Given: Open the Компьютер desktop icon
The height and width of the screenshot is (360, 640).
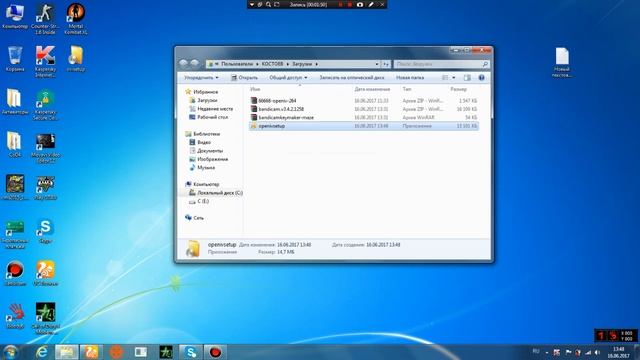Looking at the screenshot, I should point(15,17).
